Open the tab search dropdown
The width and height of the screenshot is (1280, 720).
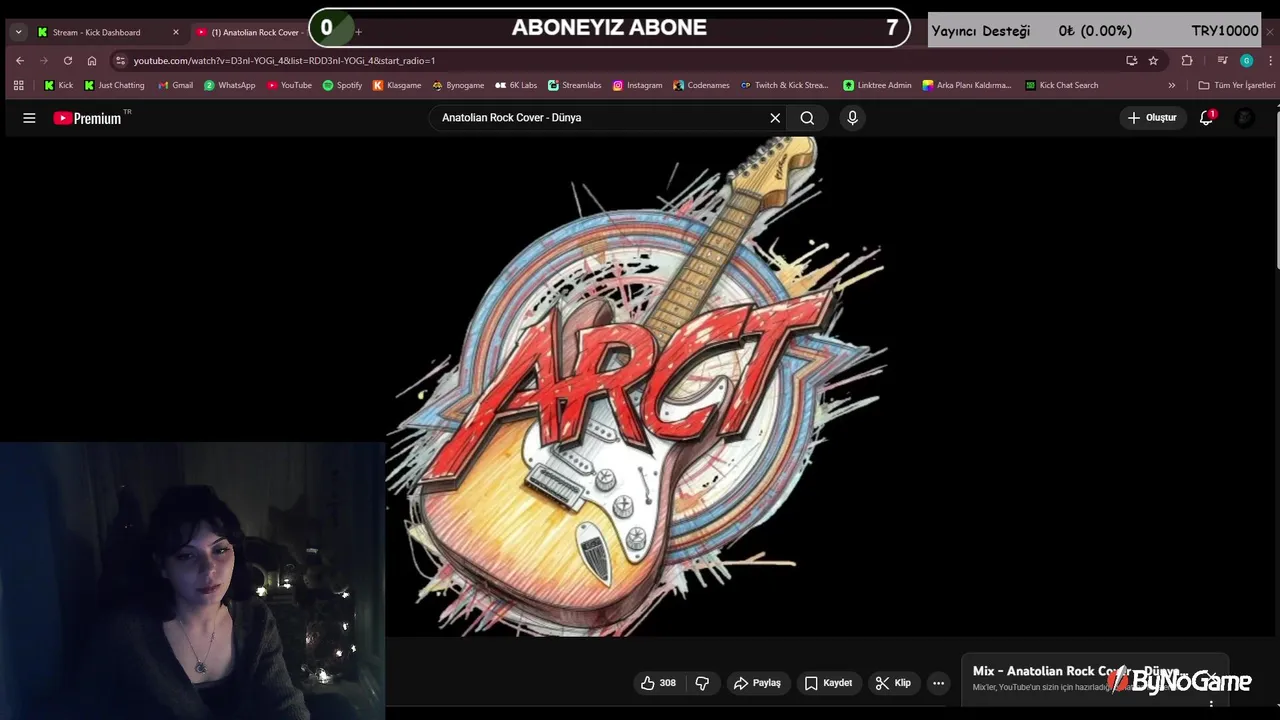[18, 32]
